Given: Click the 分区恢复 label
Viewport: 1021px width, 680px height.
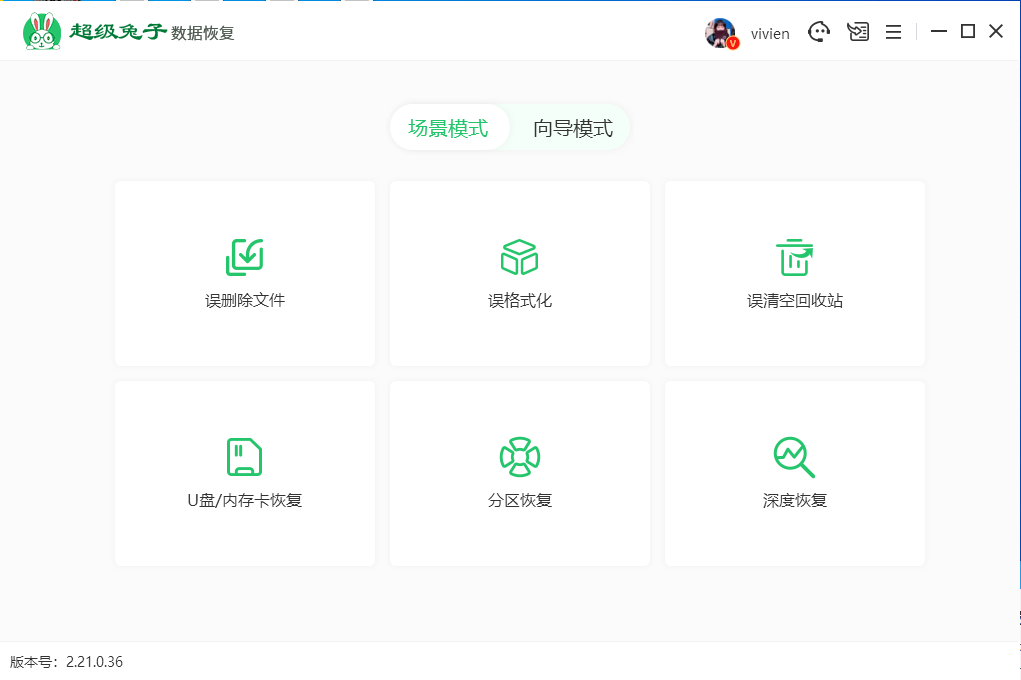Looking at the screenshot, I should 520,500.
